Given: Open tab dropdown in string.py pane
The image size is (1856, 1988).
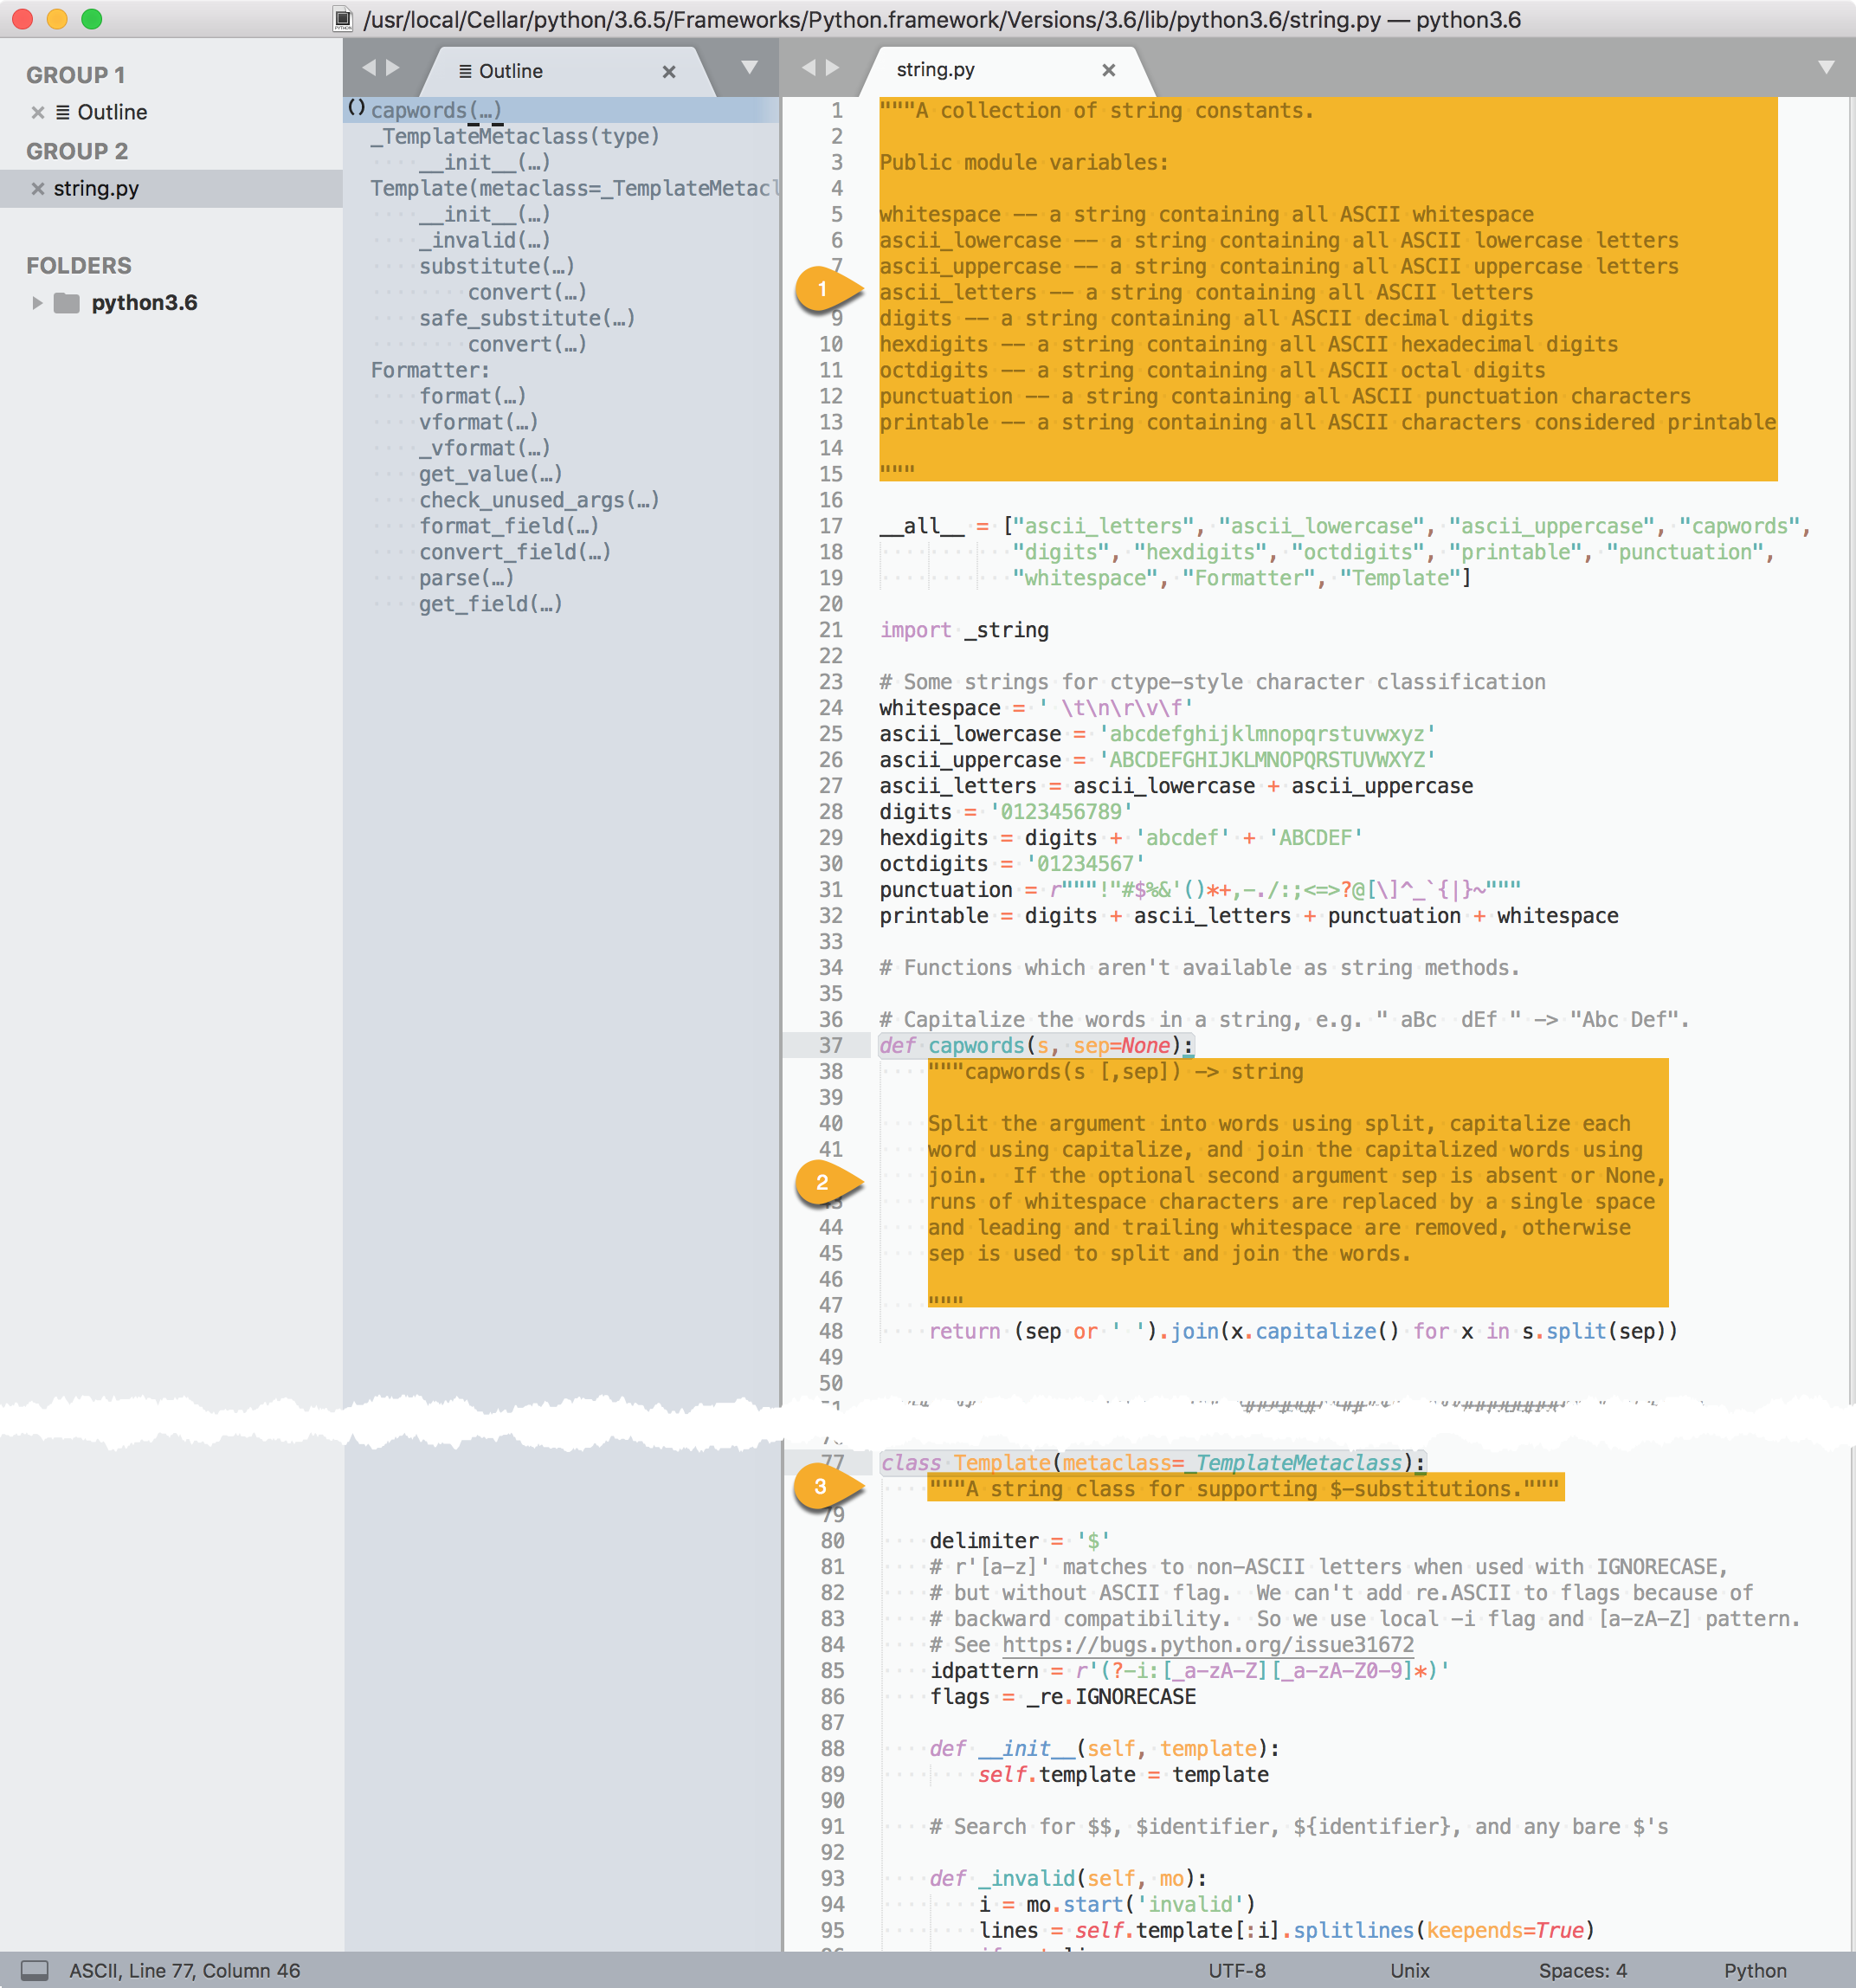Looking at the screenshot, I should (1826, 67).
